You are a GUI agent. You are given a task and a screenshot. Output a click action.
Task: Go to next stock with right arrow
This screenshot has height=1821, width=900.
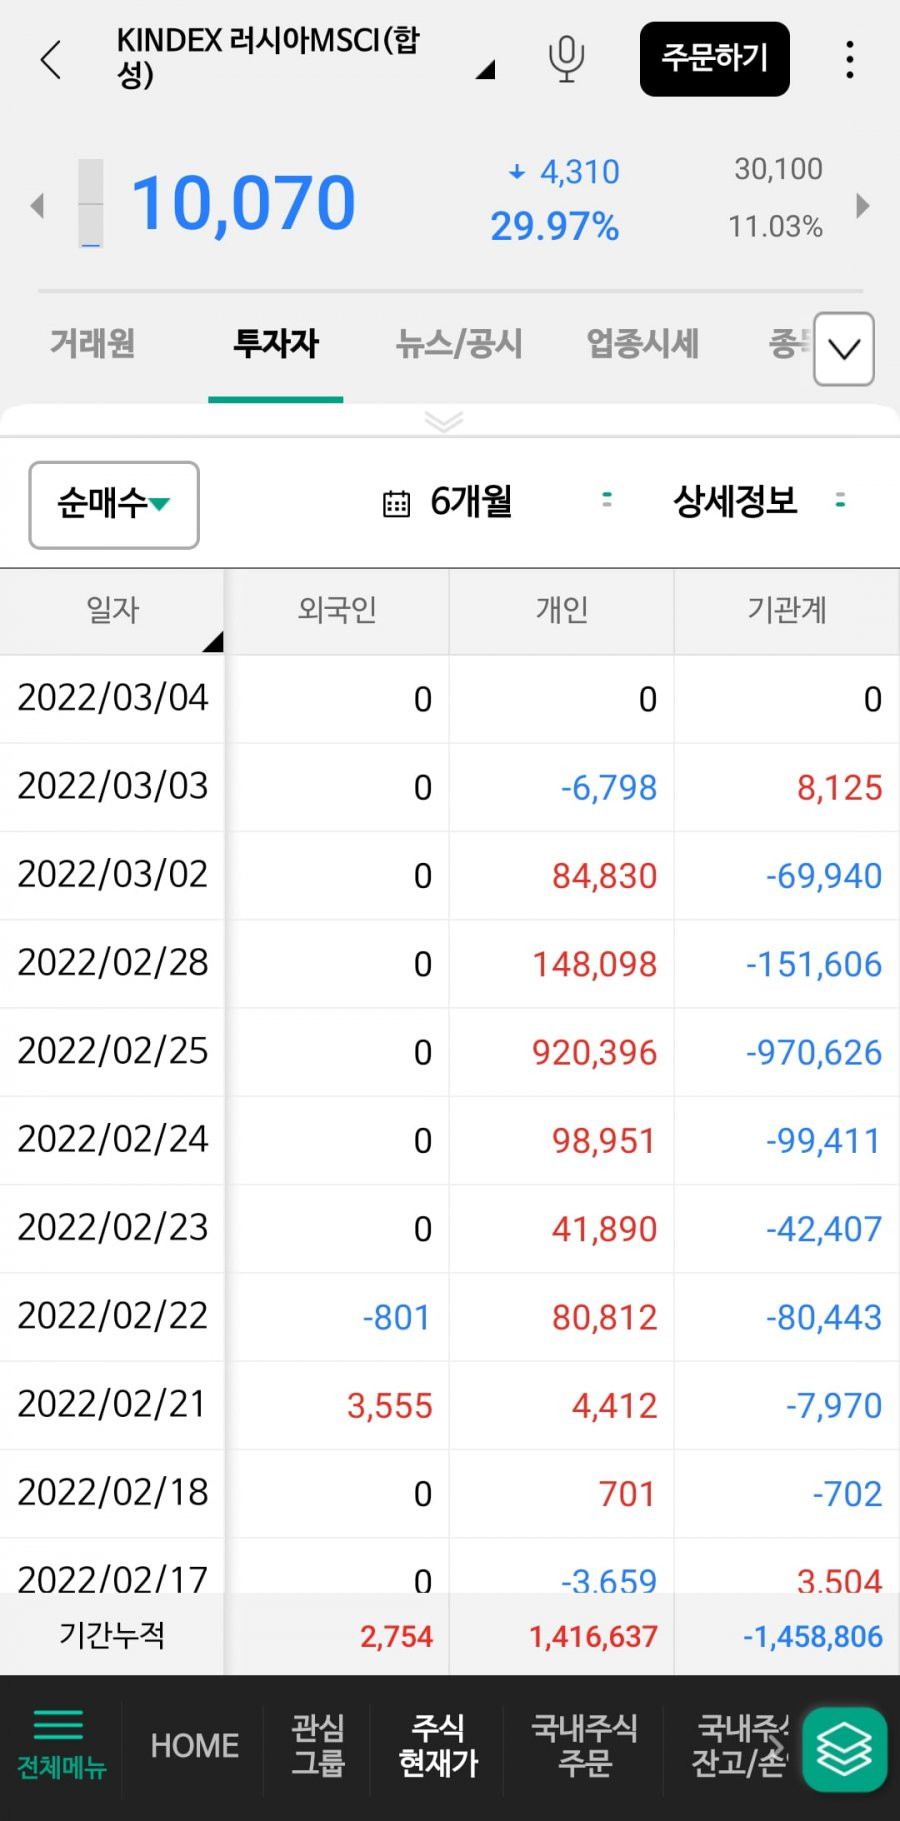click(863, 206)
